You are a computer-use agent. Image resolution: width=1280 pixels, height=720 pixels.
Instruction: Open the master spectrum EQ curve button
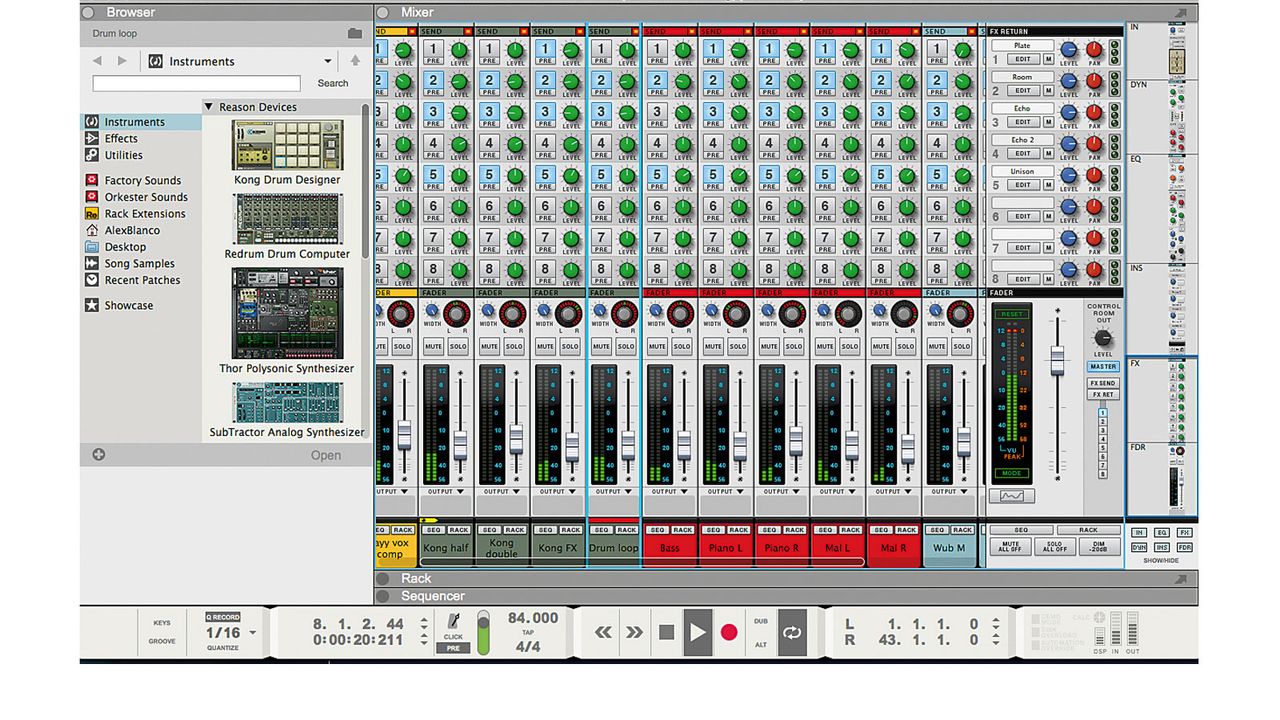click(1011, 496)
